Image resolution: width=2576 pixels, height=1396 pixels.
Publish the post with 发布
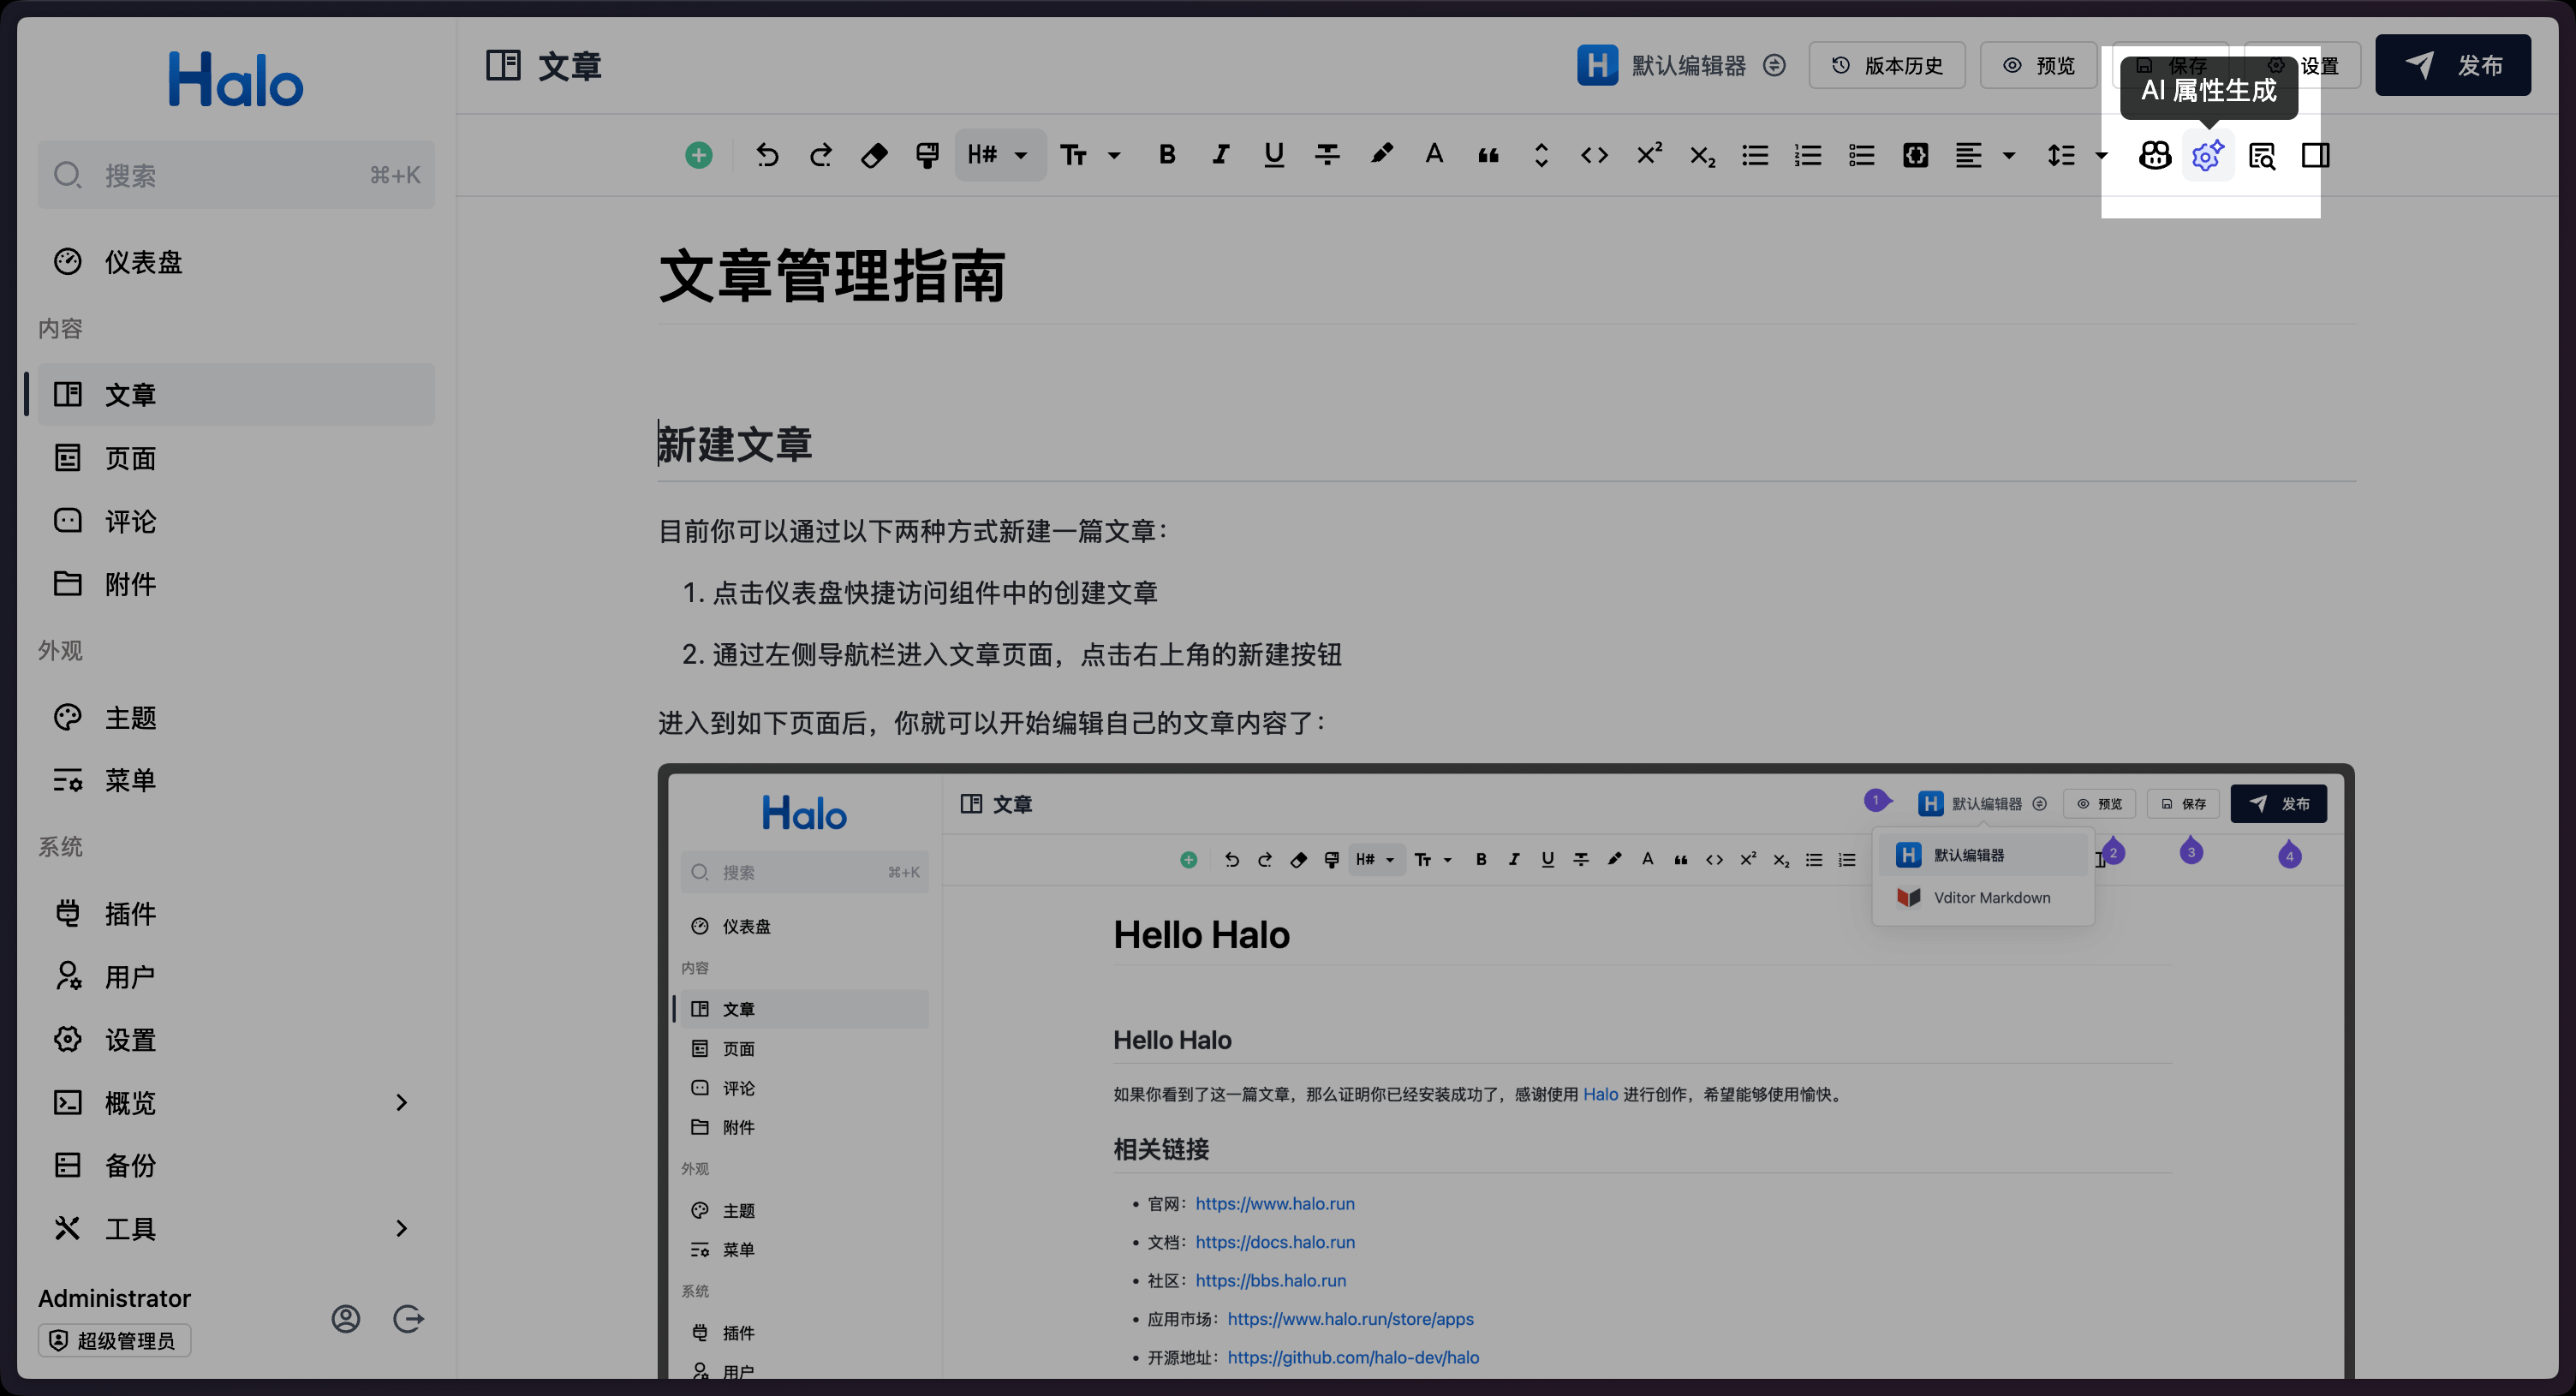(2453, 65)
